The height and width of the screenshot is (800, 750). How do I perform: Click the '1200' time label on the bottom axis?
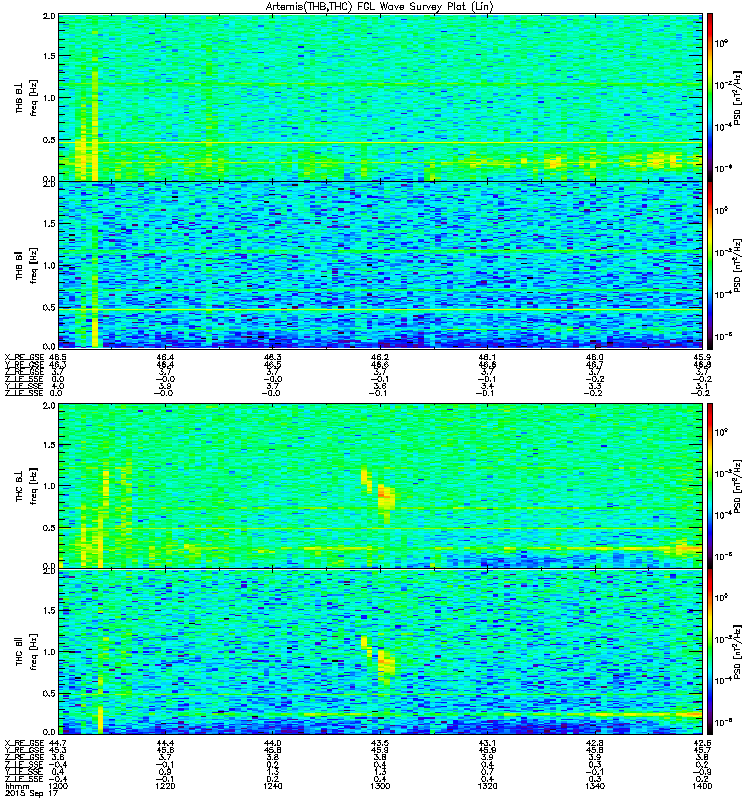click(x=59, y=786)
